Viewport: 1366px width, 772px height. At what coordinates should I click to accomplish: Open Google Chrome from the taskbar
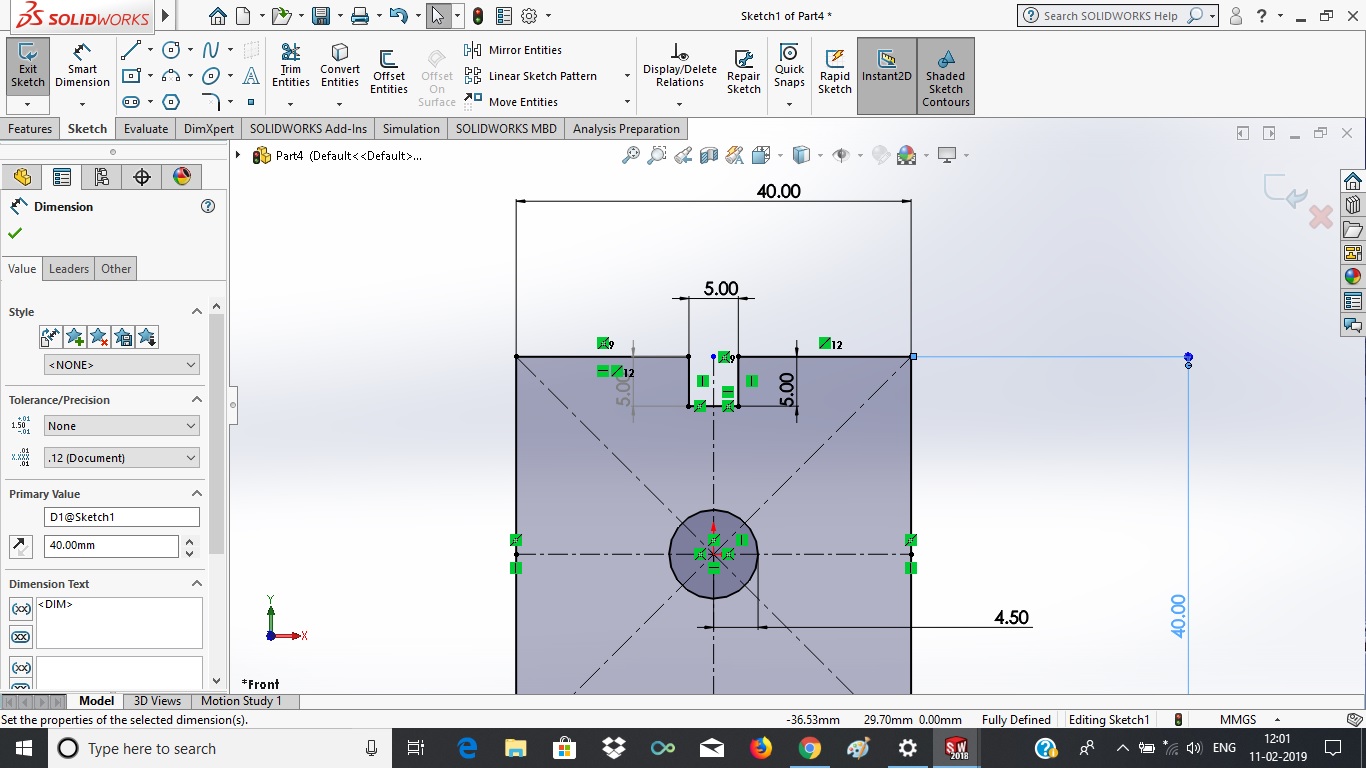coord(809,748)
